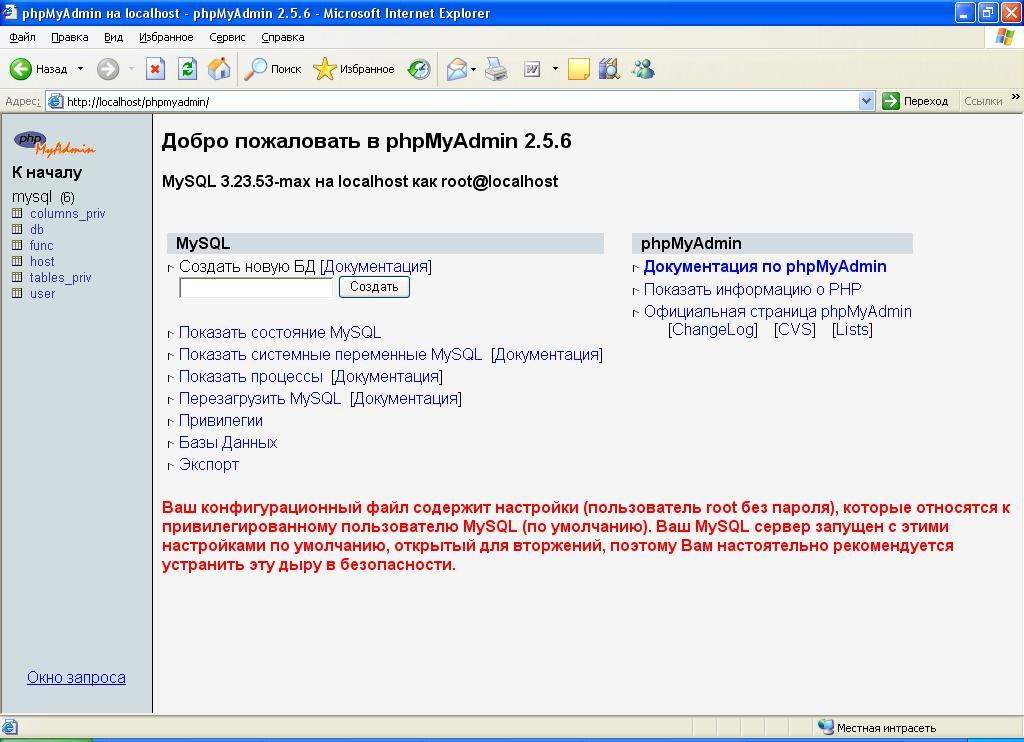Click the Print toolbar icon
Image resolution: width=1024 pixels, height=742 pixels.
click(x=496, y=69)
